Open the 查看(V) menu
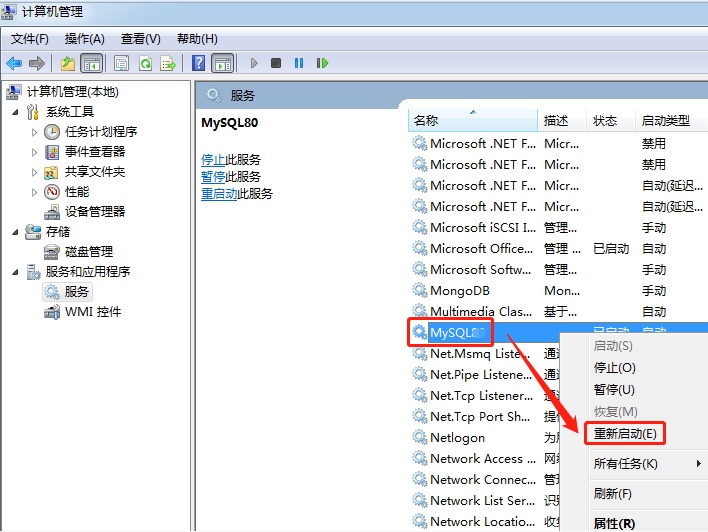Image resolution: width=708 pixels, height=532 pixels. (140, 39)
